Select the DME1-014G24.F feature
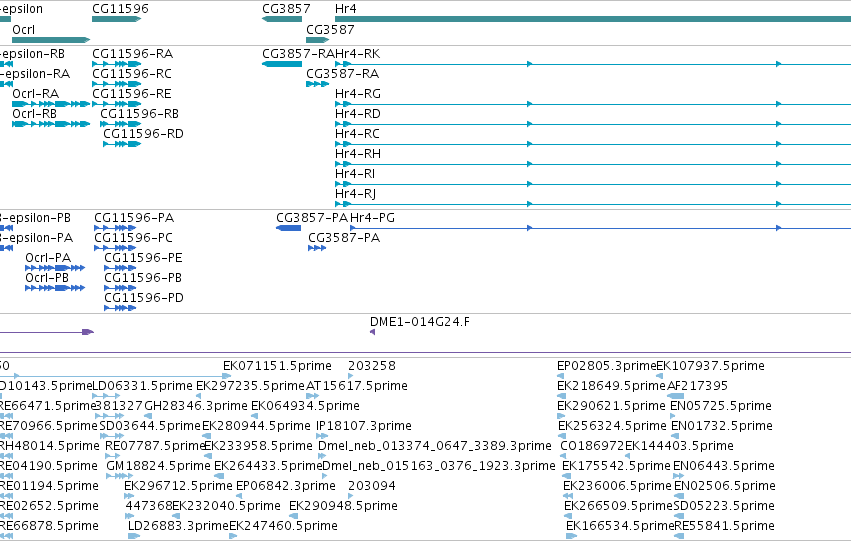 coord(372,332)
